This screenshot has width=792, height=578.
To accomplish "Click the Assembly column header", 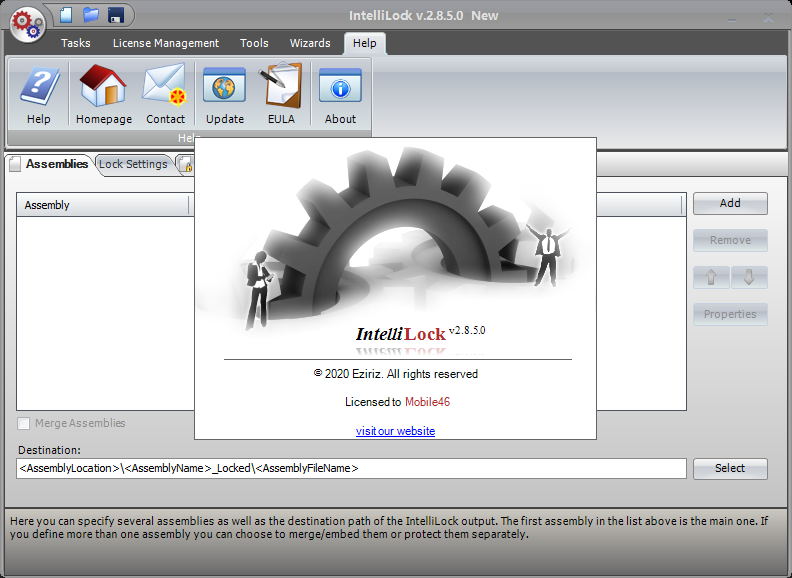I will 103,205.
